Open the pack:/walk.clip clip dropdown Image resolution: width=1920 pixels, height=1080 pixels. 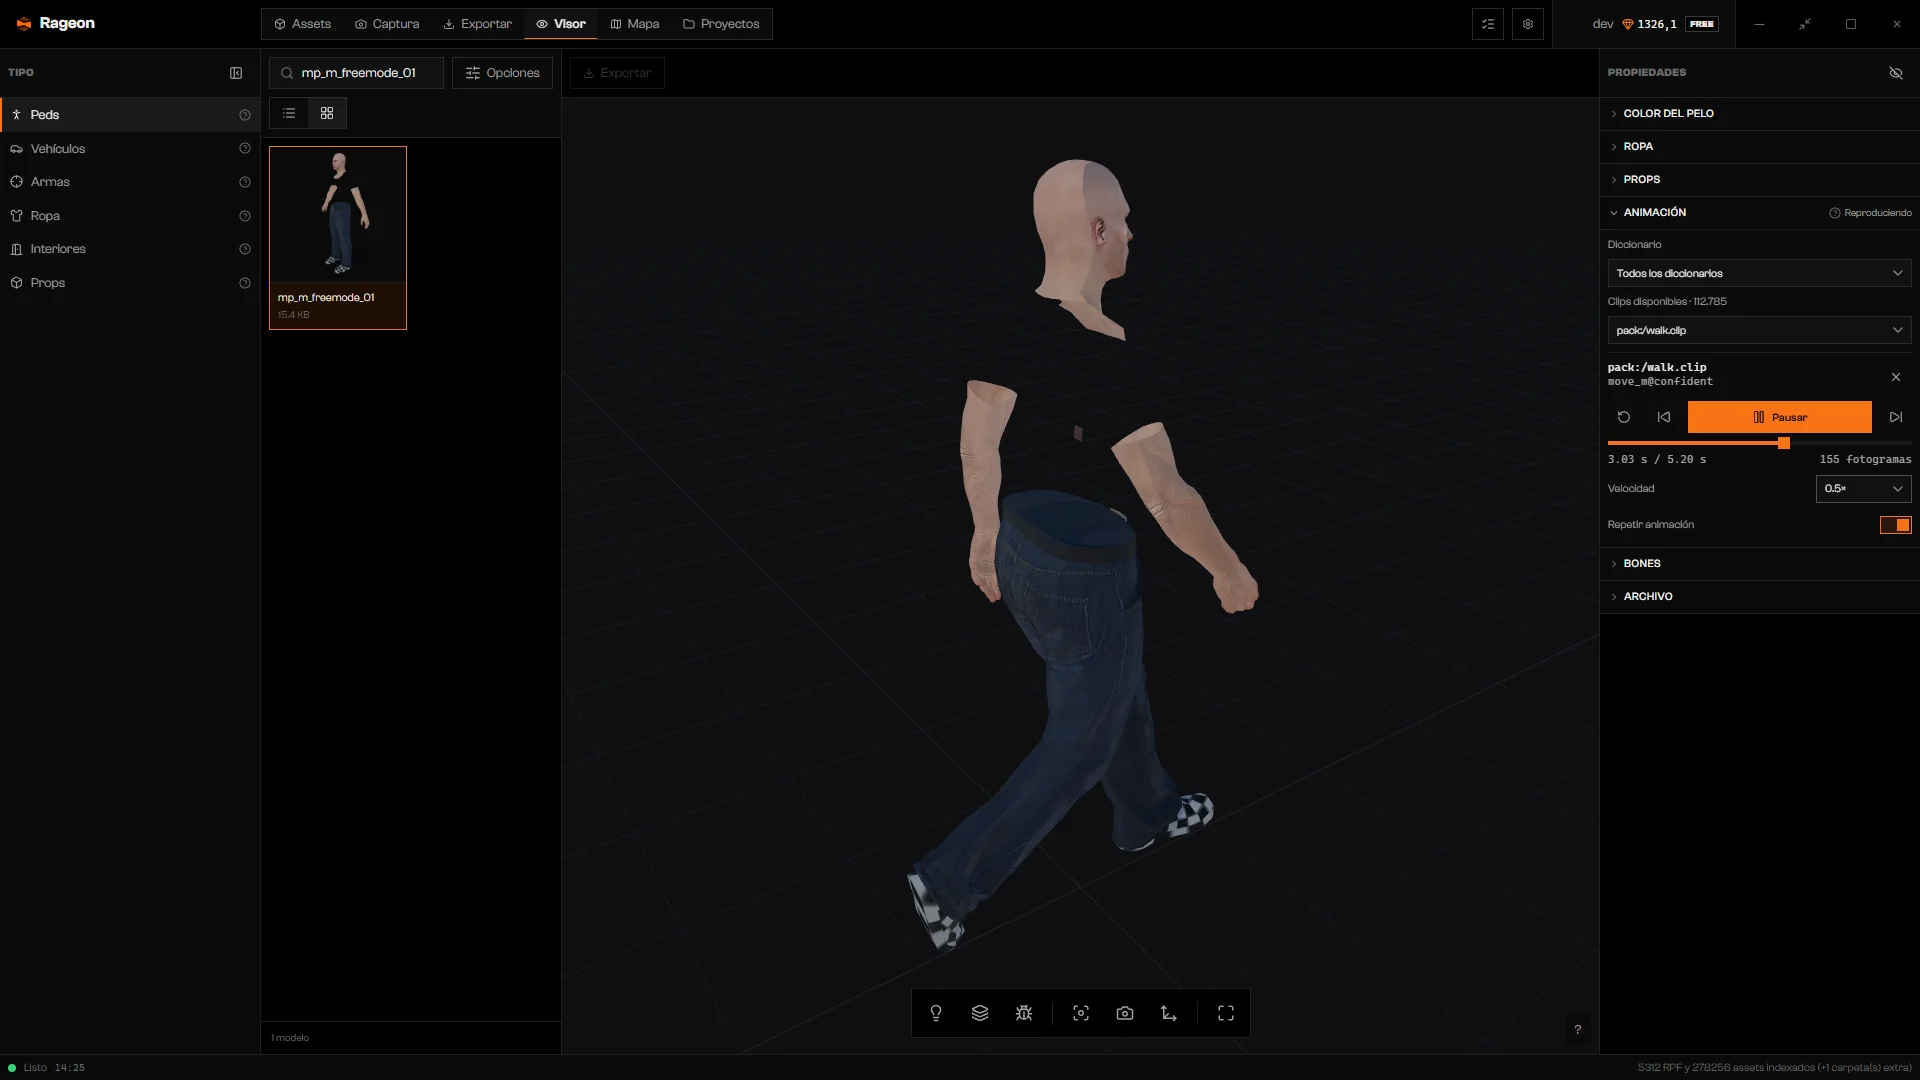(x=1759, y=330)
